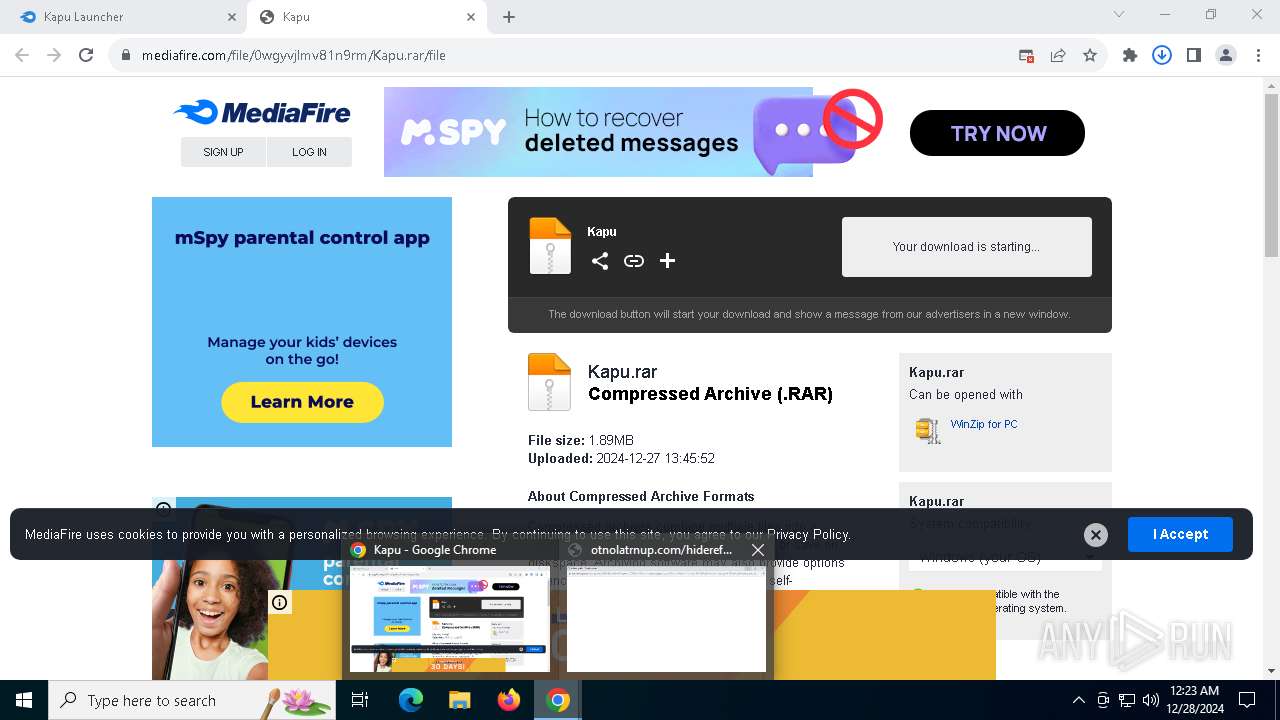Launch Firefox from taskbar
This screenshot has height=720, width=1280.
click(509, 700)
